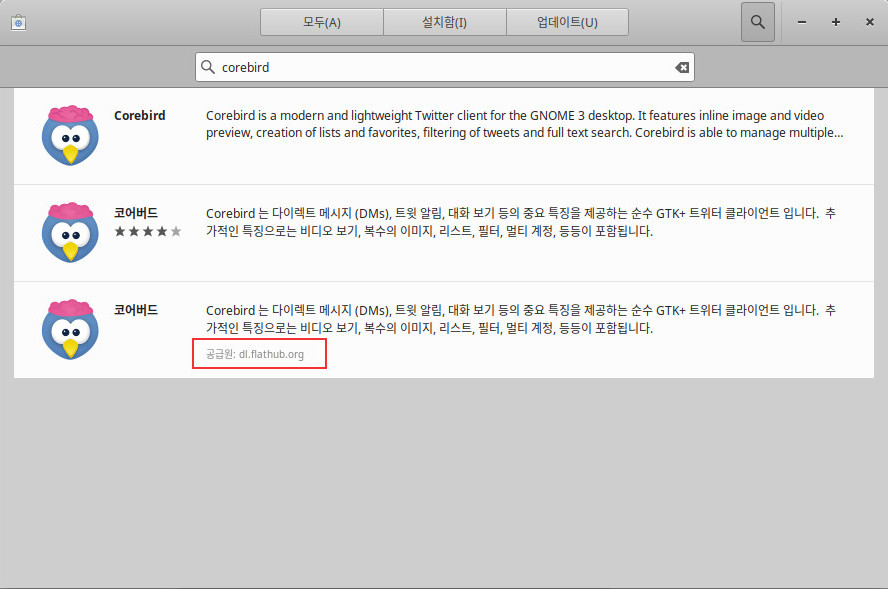This screenshot has height=589, width=888.
Task: Click the software store bag icon
Action: pos(18,23)
